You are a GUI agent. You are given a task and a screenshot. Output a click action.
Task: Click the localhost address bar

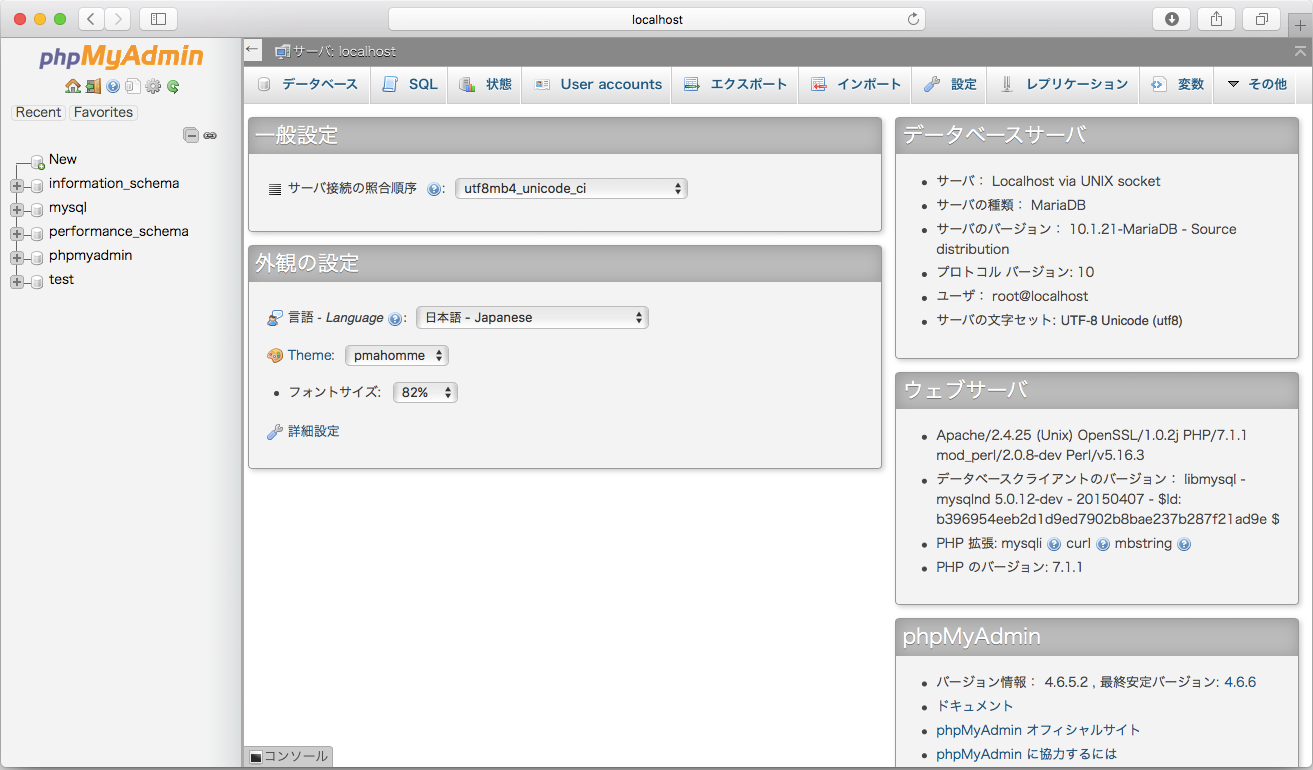click(x=657, y=19)
